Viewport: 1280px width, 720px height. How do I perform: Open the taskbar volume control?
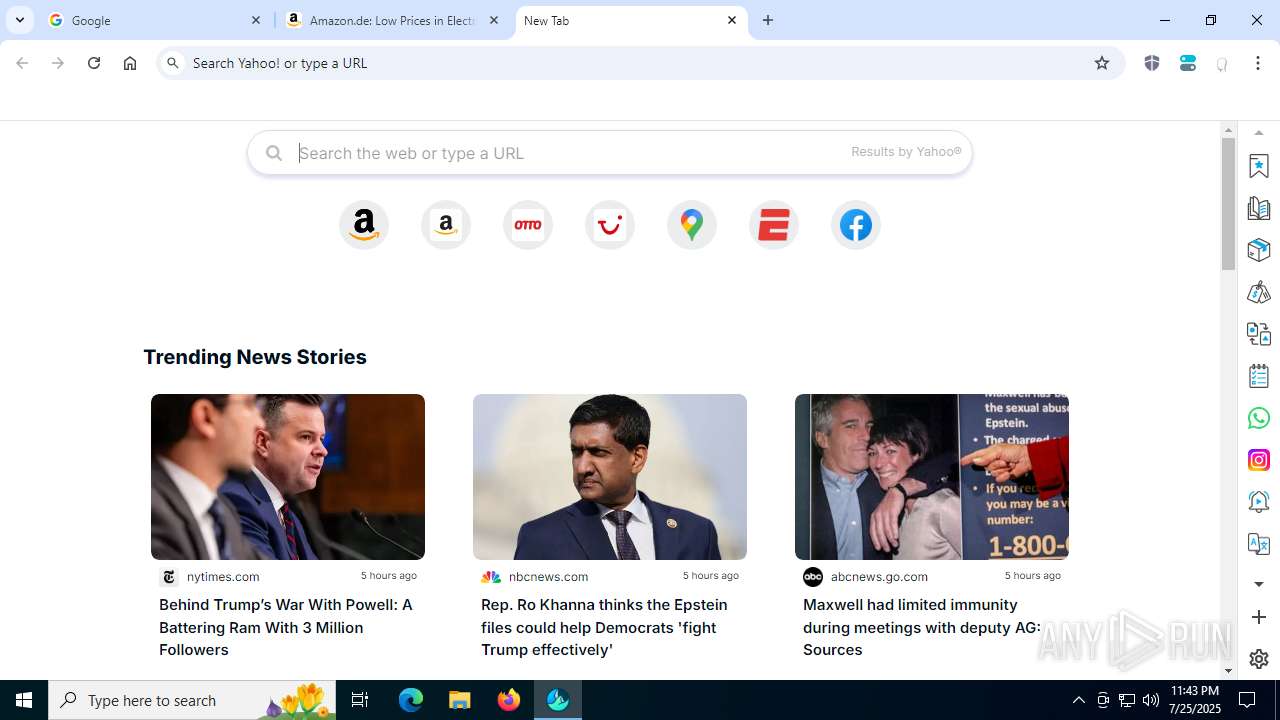point(1151,700)
